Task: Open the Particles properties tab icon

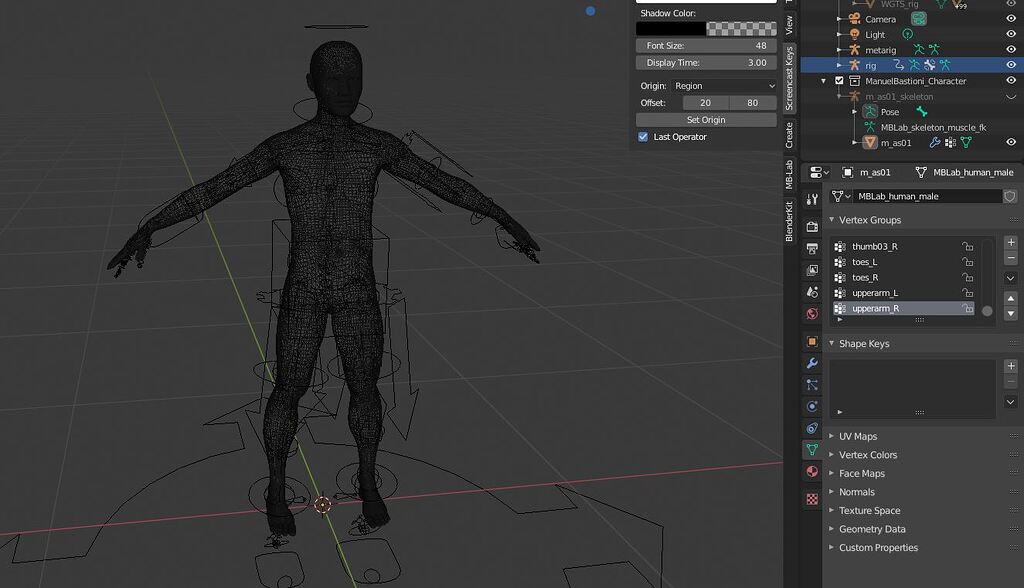Action: 812,385
